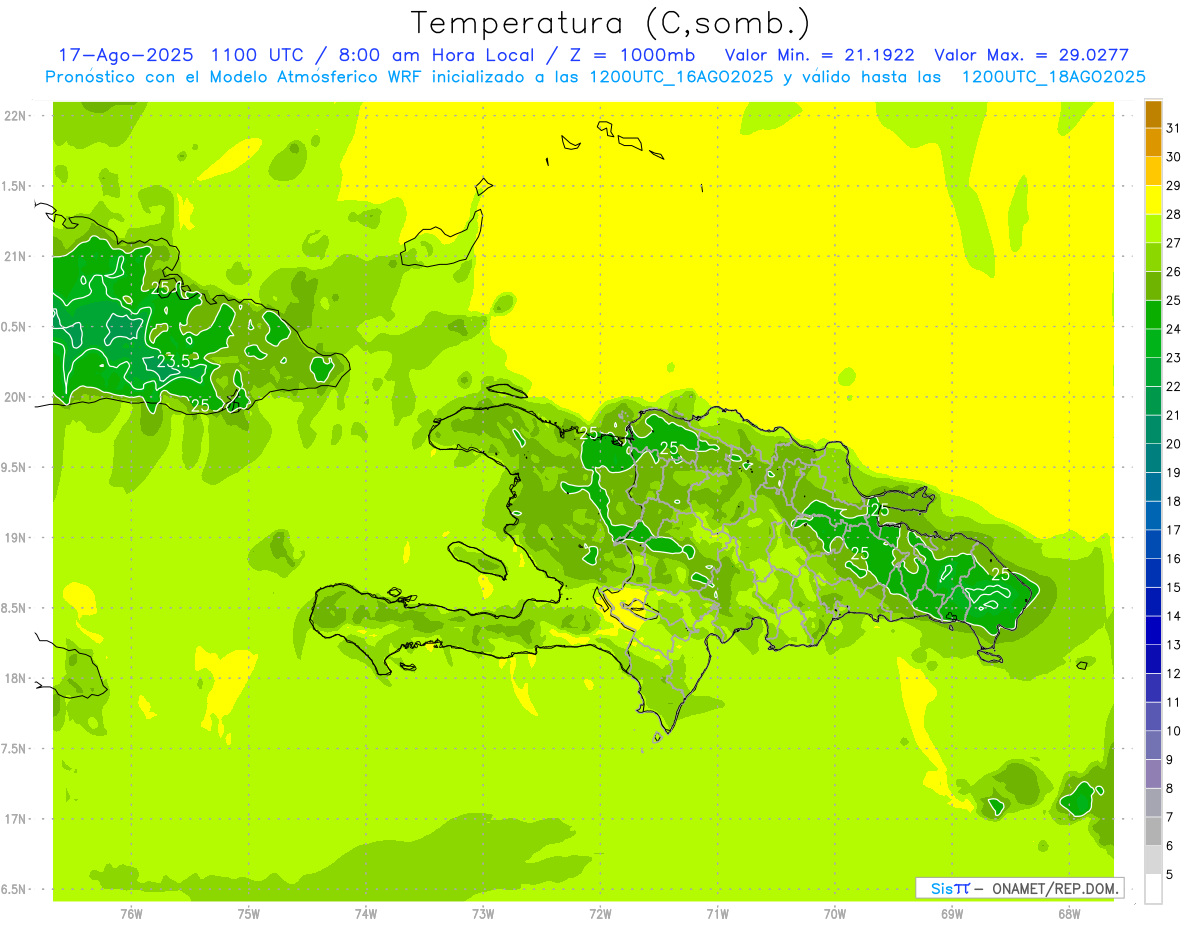This screenshot has width=1200, height=927.
Task: Click the colorbar legend value "8"
Action: pos(1170,788)
